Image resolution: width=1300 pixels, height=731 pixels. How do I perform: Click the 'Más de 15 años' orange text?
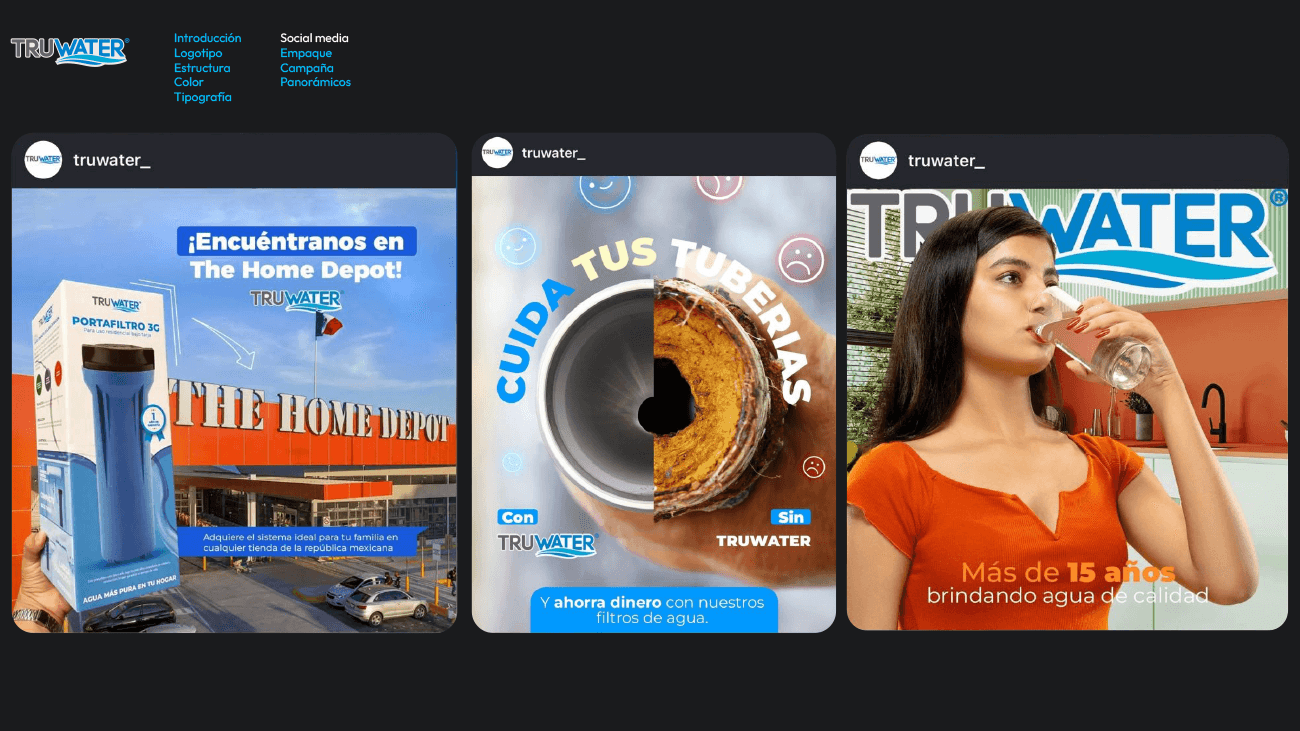[1067, 573]
